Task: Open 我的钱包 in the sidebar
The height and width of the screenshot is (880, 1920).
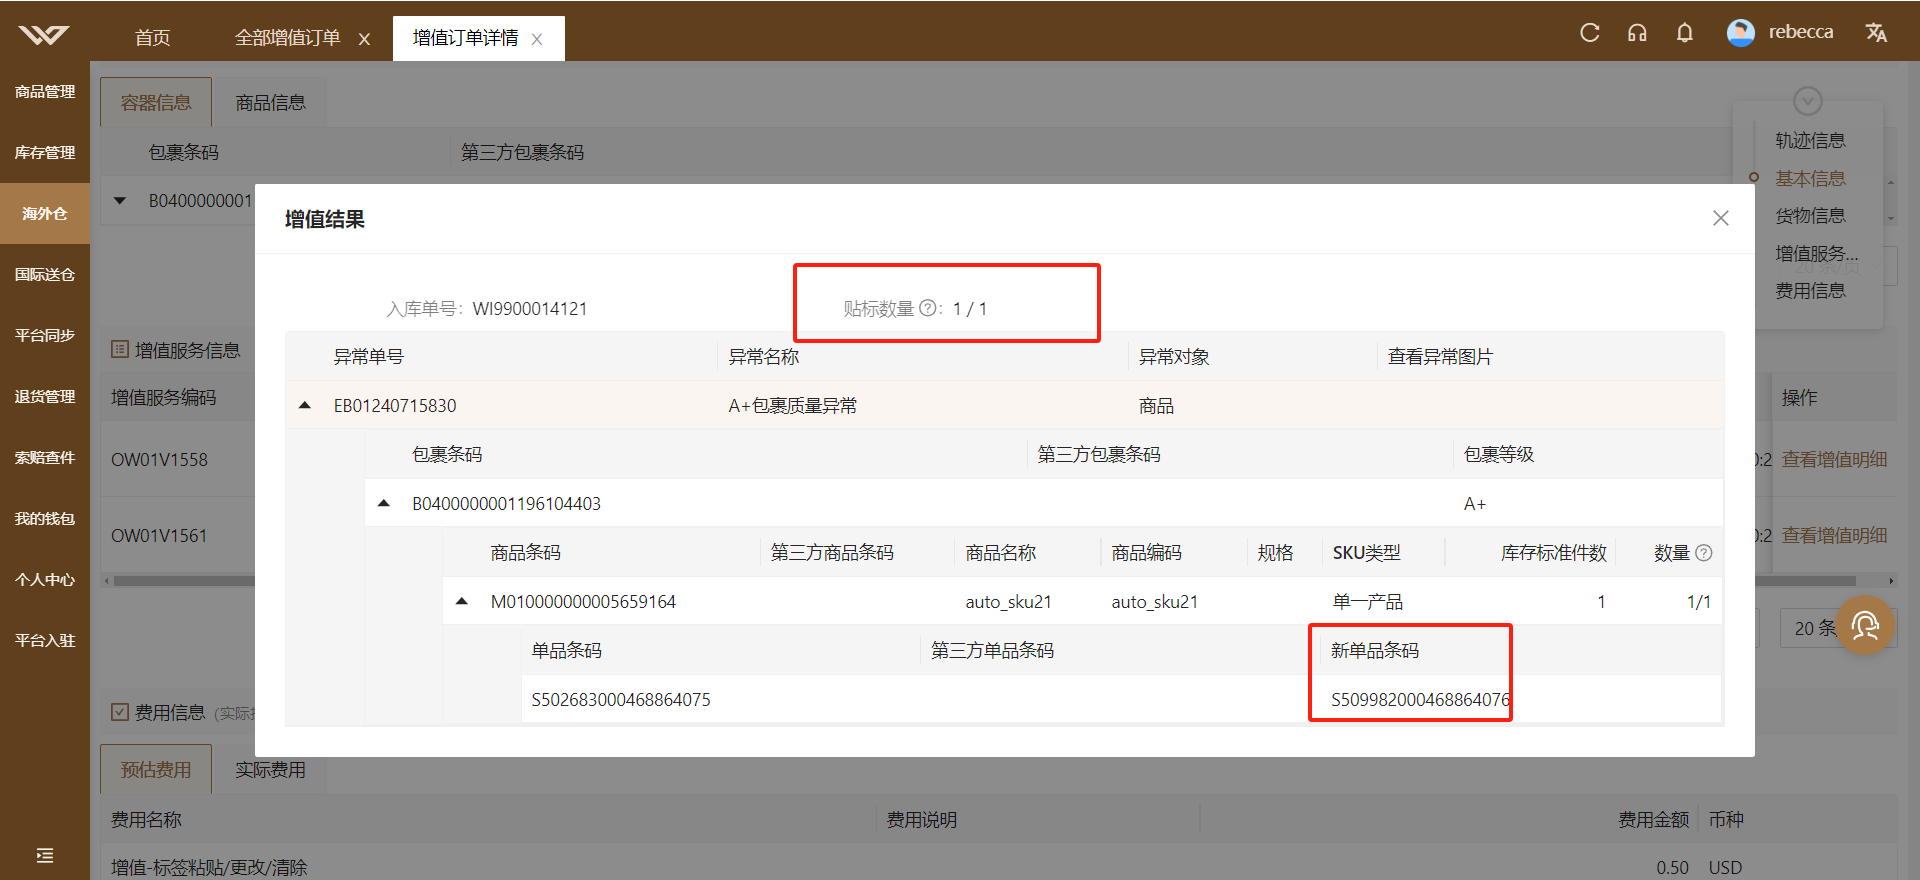Action: pos(45,518)
